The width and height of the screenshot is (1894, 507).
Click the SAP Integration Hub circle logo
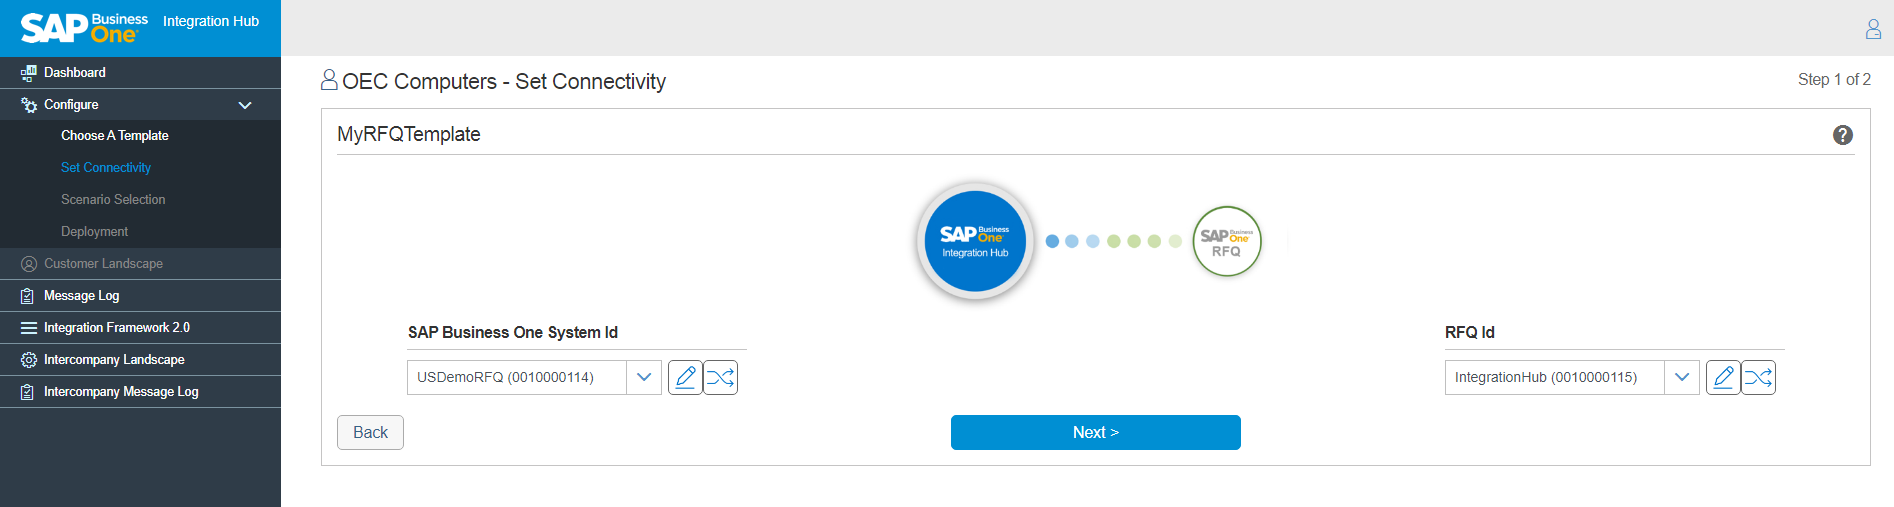click(975, 241)
